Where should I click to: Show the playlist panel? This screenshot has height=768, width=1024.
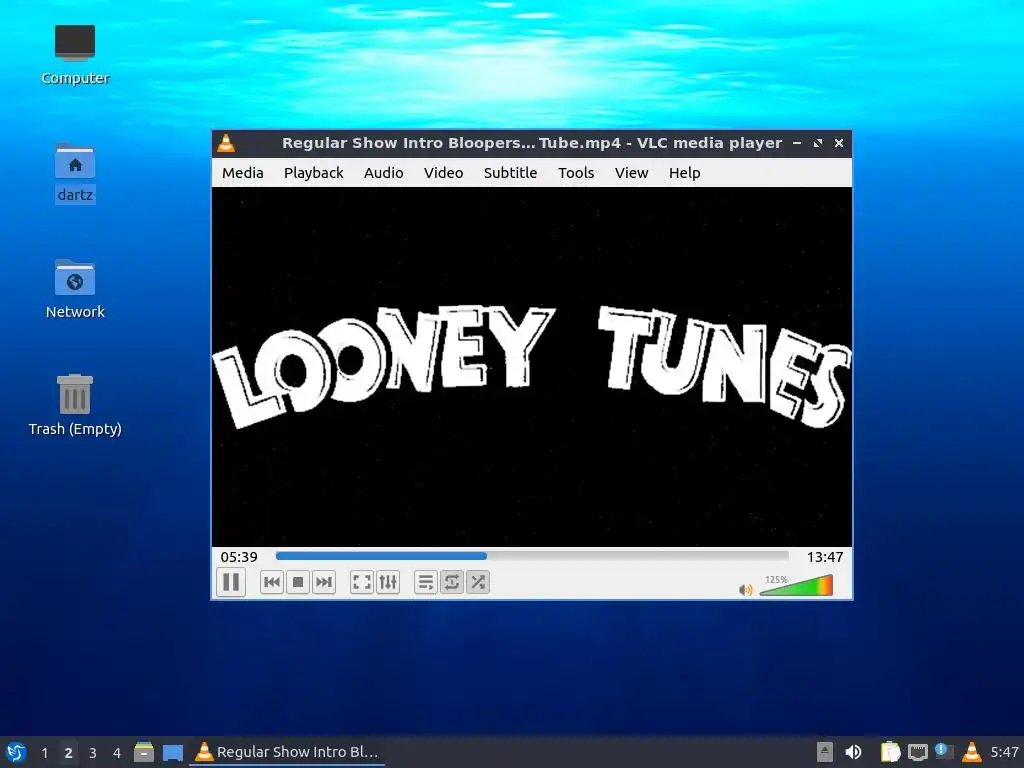tap(425, 582)
